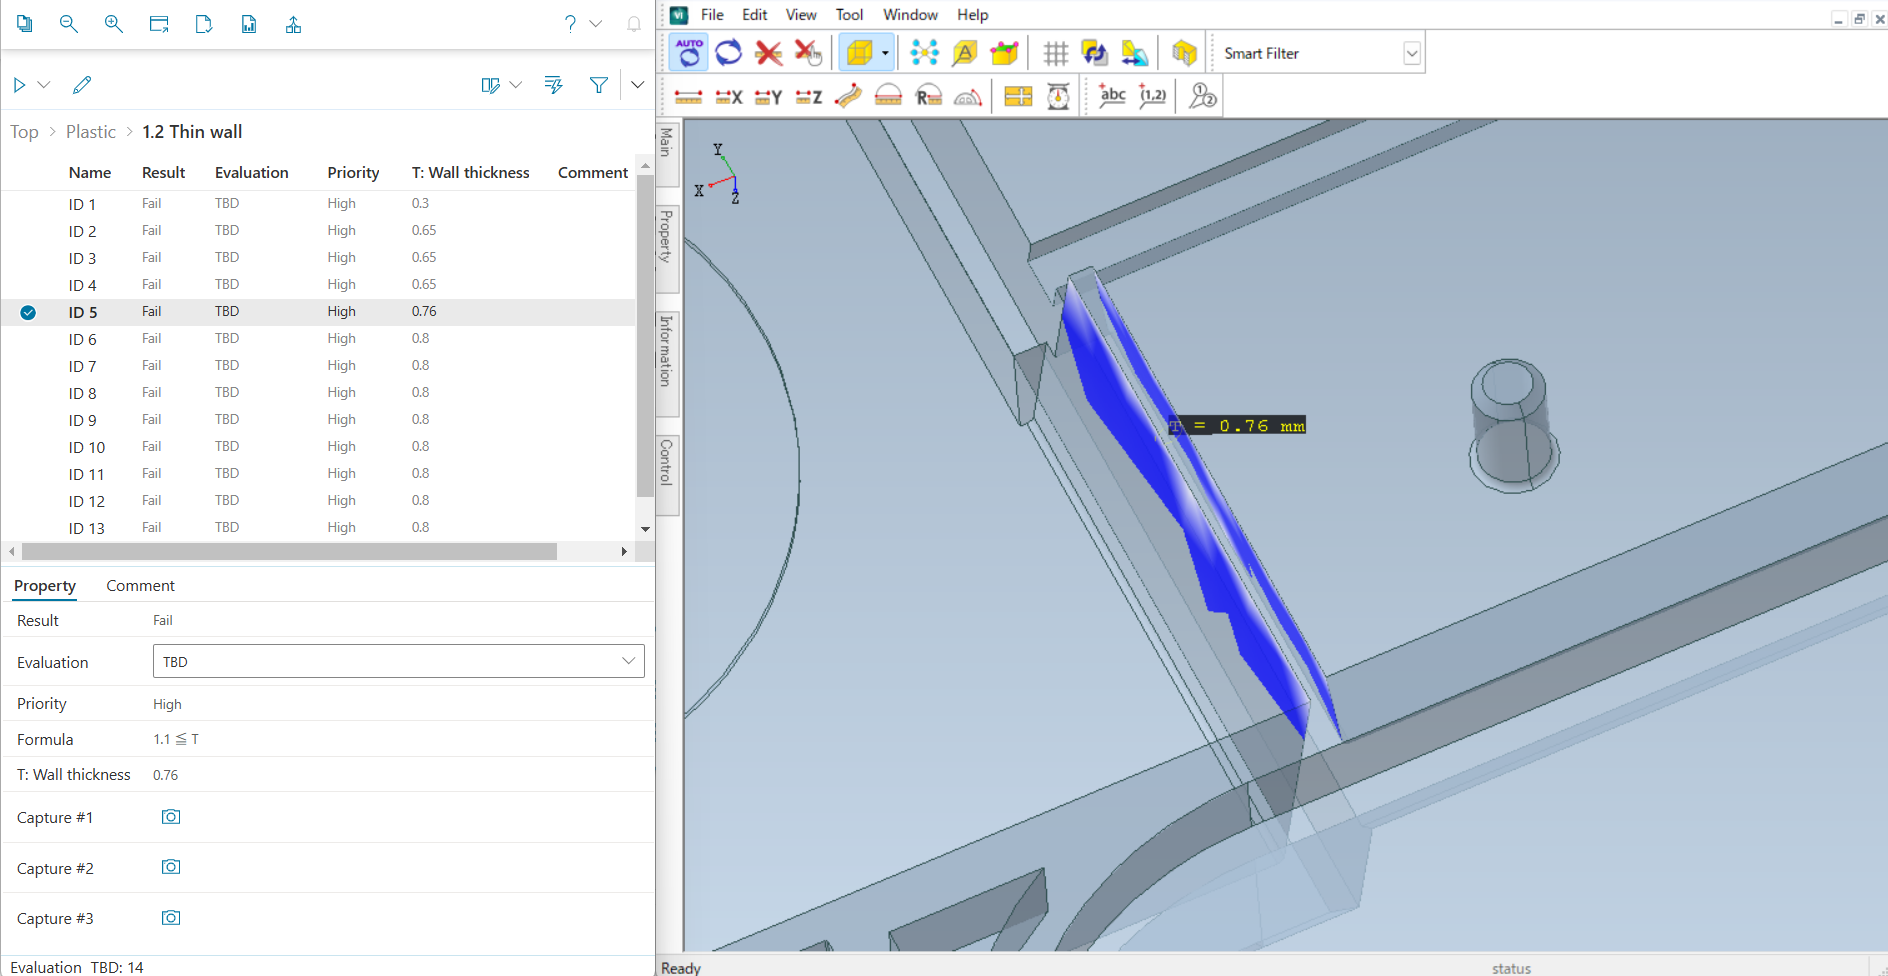1888x976 pixels.
Task: Expand the Smart Filter combo box
Action: pyautogui.click(x=1411, y=54)
